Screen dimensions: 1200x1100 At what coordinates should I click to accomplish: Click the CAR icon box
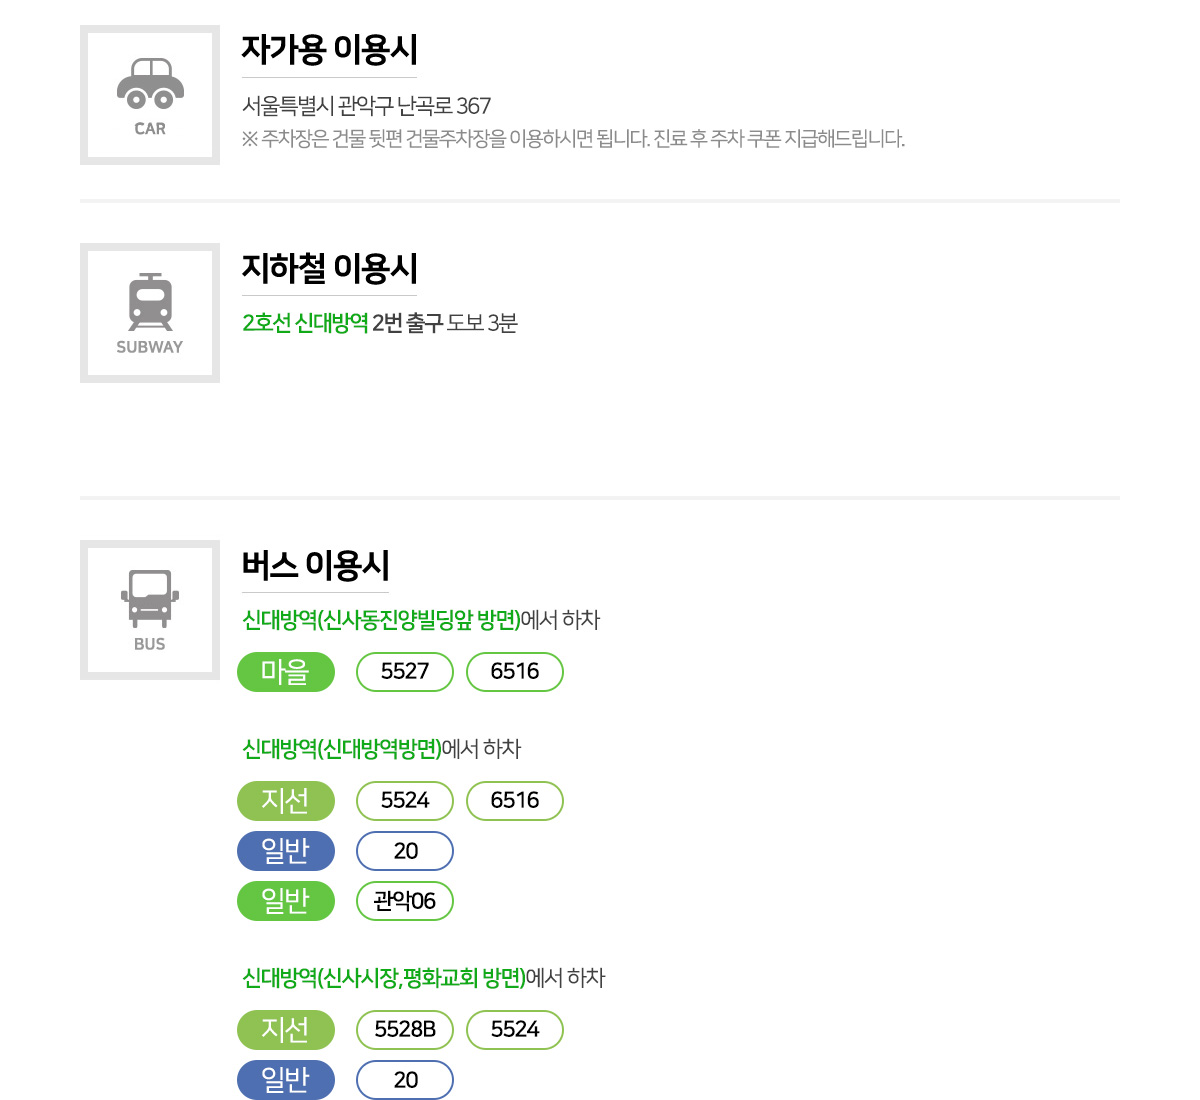[x=150, y=95]
